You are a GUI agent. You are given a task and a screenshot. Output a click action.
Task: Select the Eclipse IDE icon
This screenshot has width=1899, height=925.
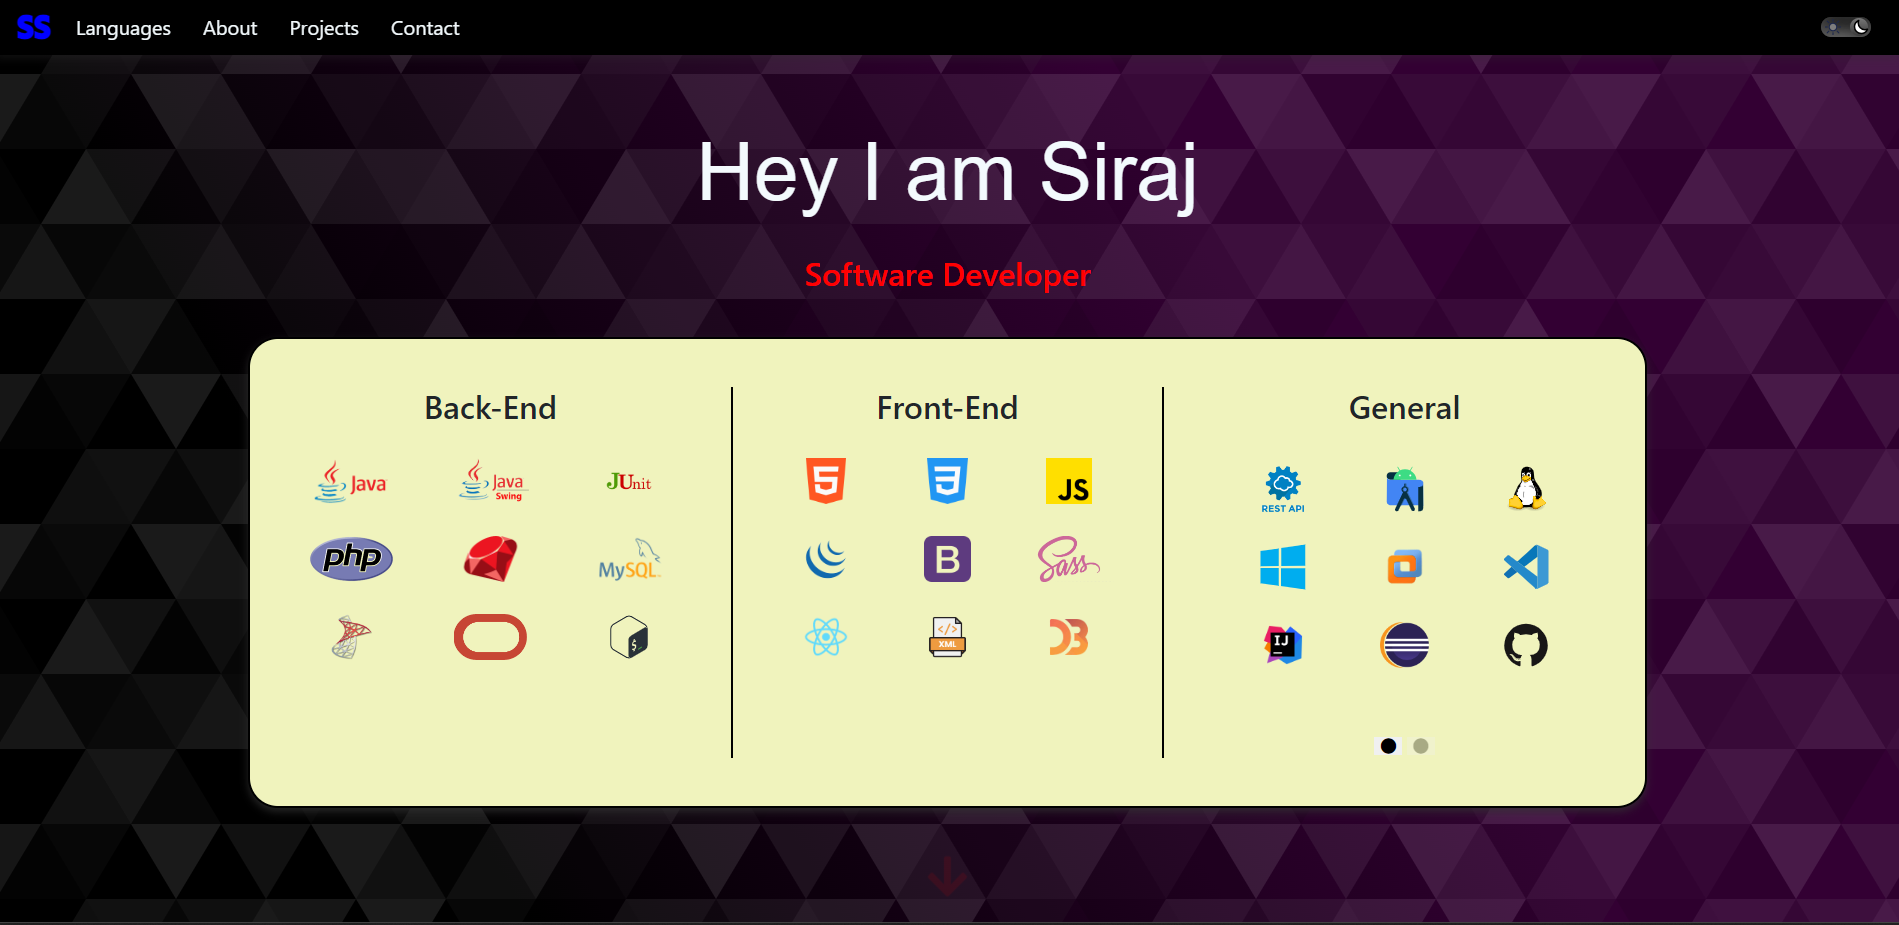1405,645
